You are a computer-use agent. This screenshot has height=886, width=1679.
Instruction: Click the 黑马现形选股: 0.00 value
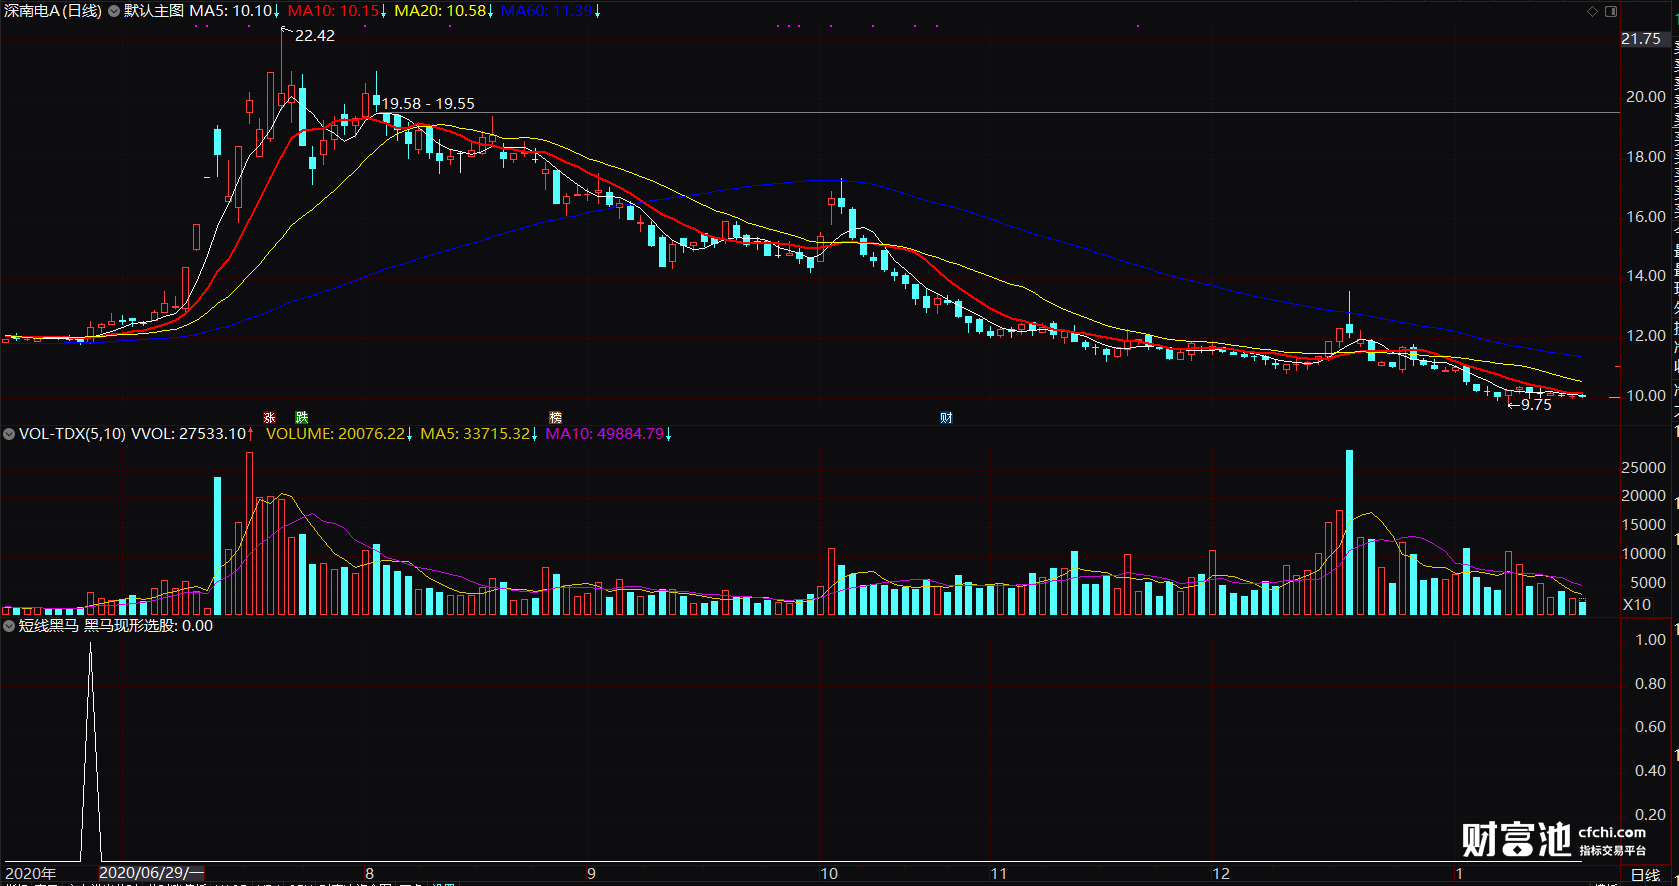click(x=148, y=626)
